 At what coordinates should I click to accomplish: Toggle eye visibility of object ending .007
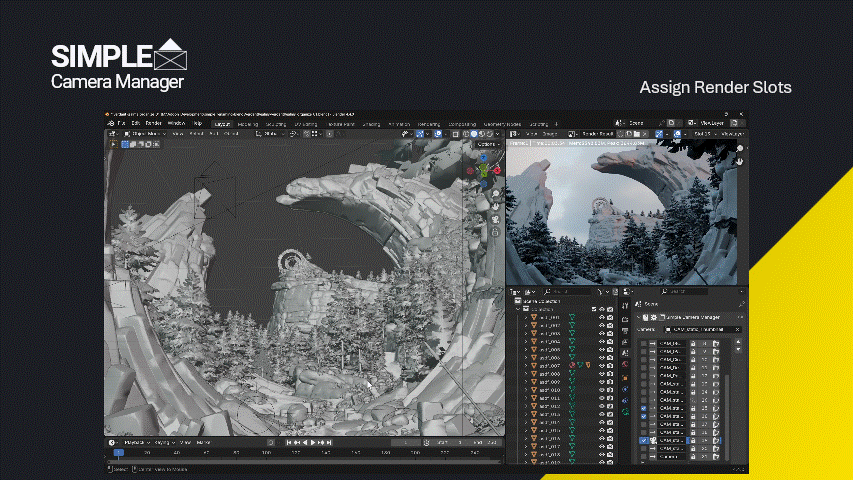[x=602, y=366]
